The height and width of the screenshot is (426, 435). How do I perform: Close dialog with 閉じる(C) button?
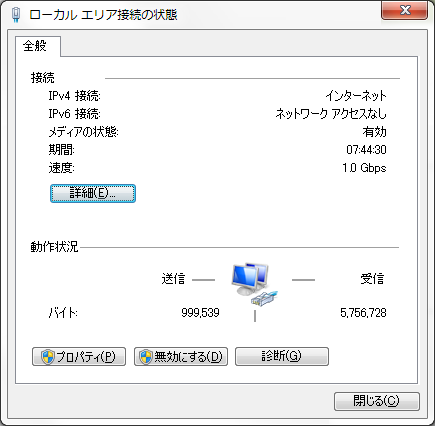pyautogui.click(x=377, y=401)
